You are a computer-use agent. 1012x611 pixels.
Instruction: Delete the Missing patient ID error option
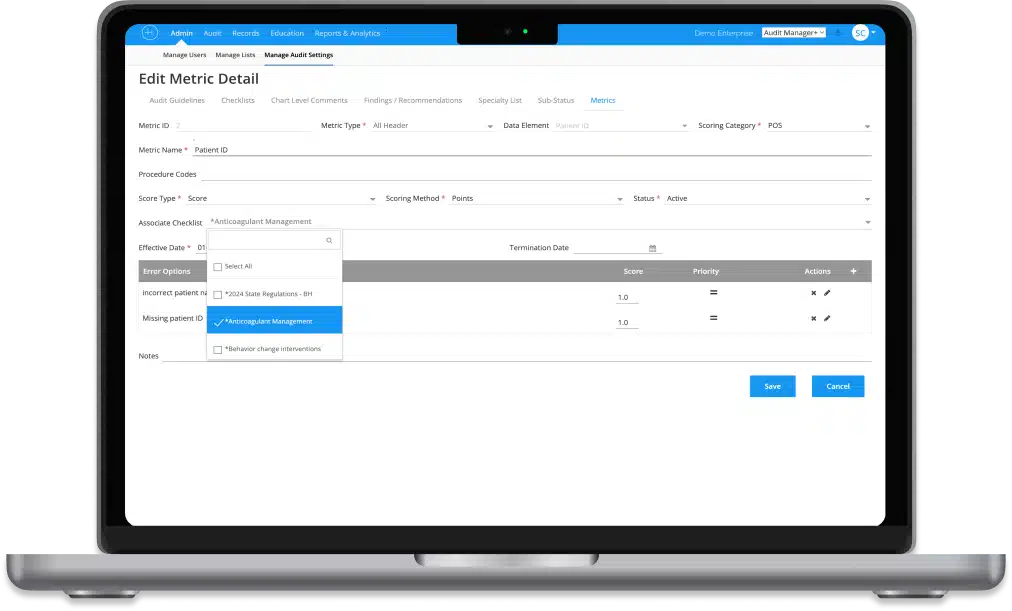pos(813,318)
